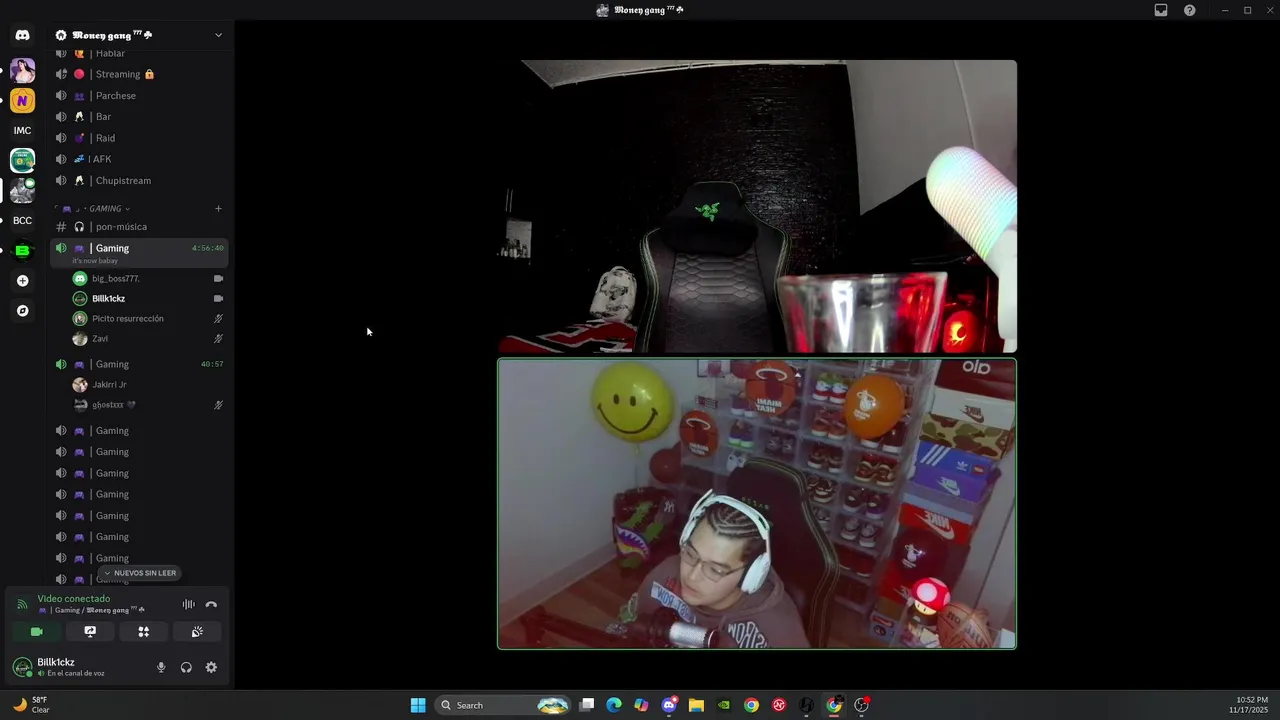Open the BCC server
The width and height of the screenshot is (1280, 720).
[x=22, y=221]
